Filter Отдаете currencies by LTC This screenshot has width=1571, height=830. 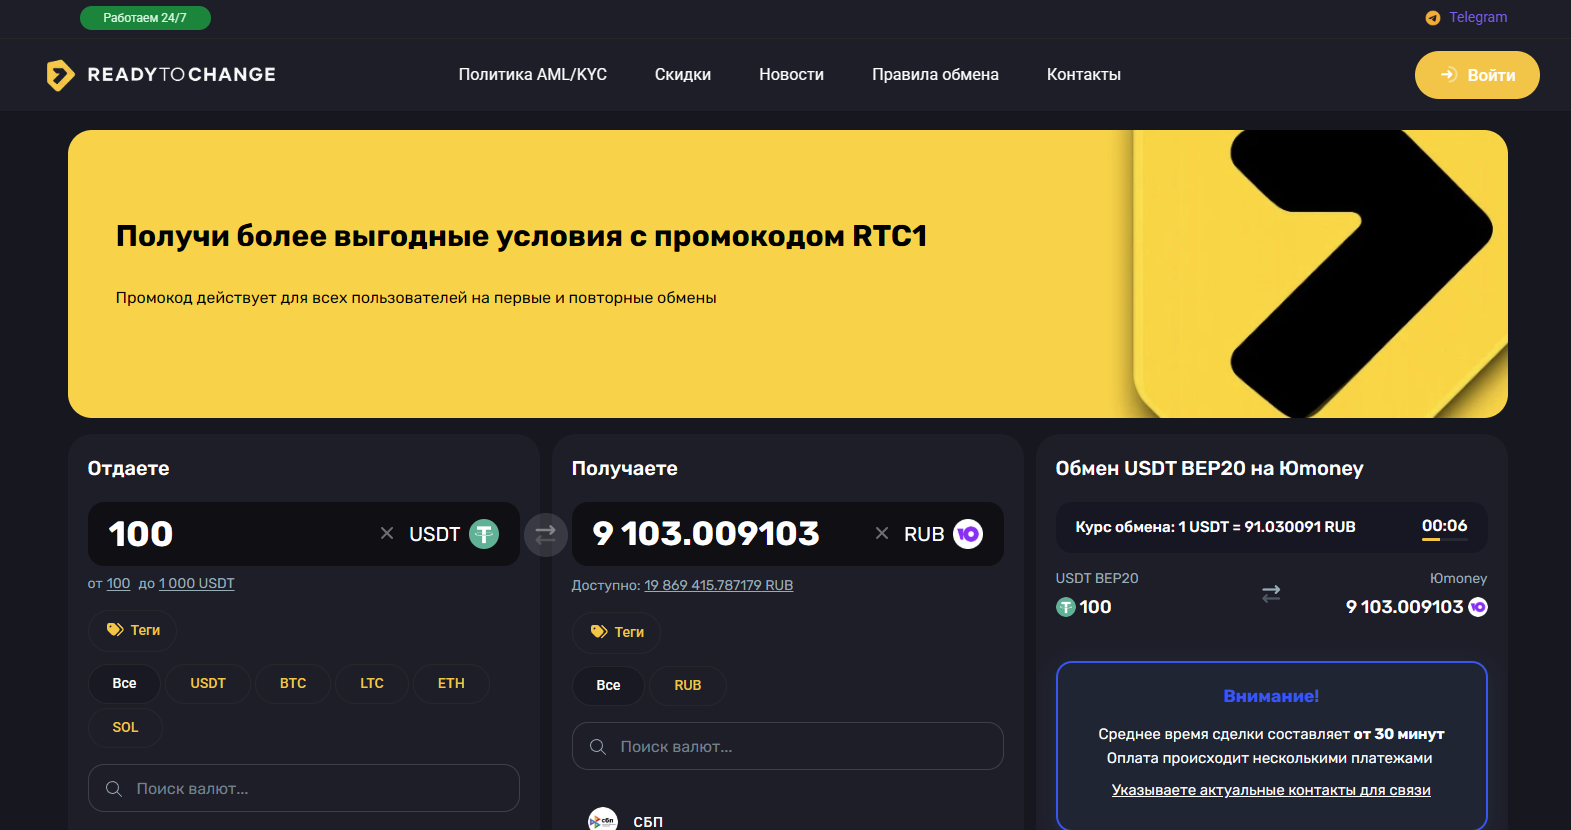(372, 684)
